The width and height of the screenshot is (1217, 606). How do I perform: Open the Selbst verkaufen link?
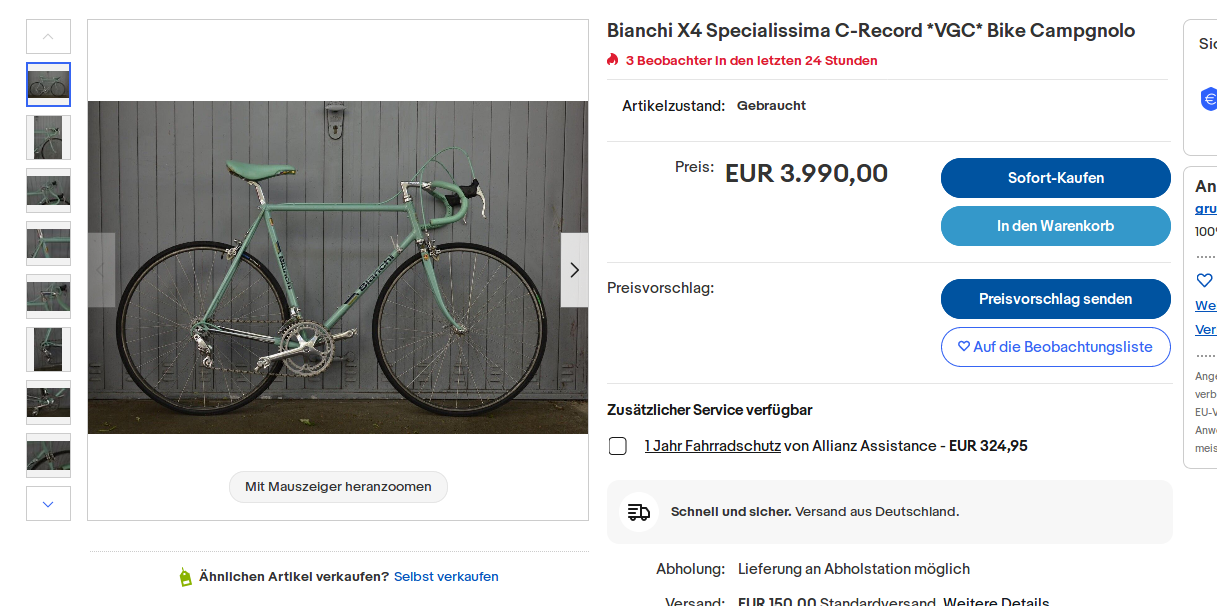coord(446,577)
